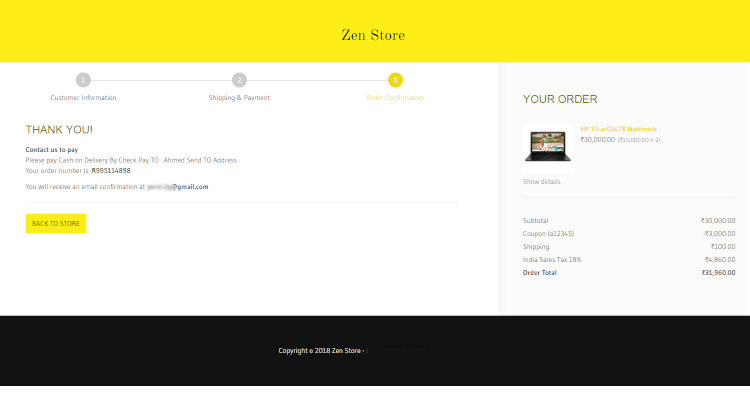Click the Copyright 2018 Zen Store footer text
This screenshot has height=400, width=750.
(320, 351)
